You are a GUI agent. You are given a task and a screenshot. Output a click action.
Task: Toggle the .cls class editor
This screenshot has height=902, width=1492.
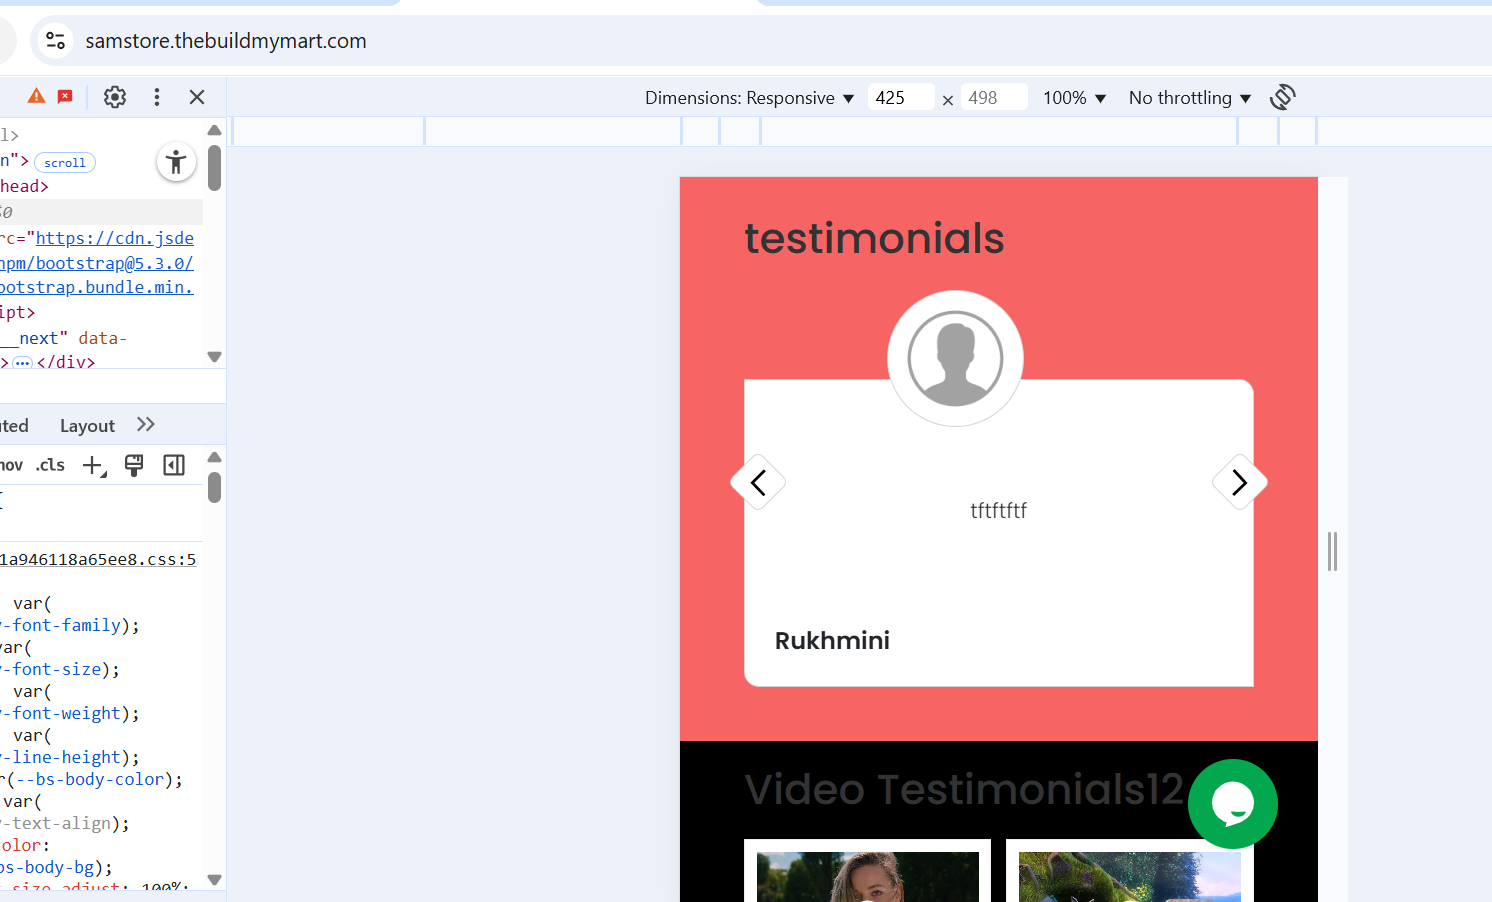coord(50,465)
